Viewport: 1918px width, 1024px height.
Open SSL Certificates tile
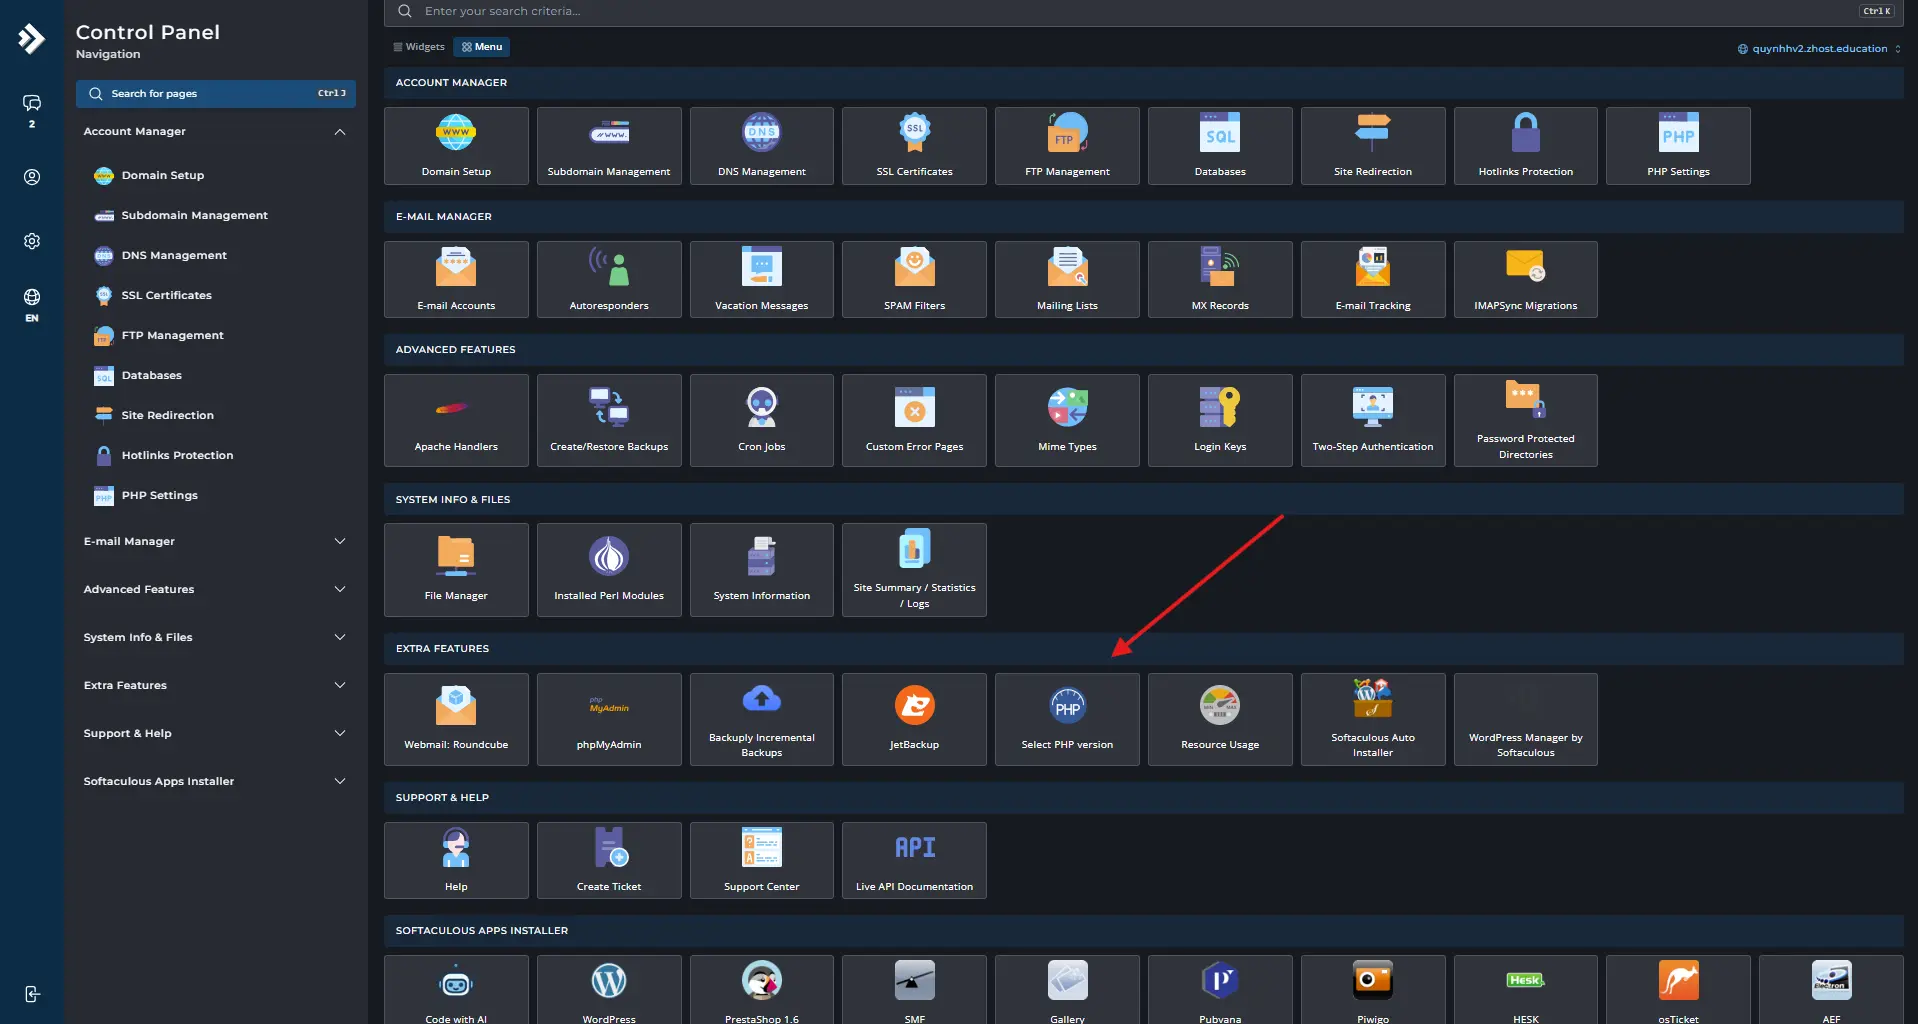click(914, 146)
